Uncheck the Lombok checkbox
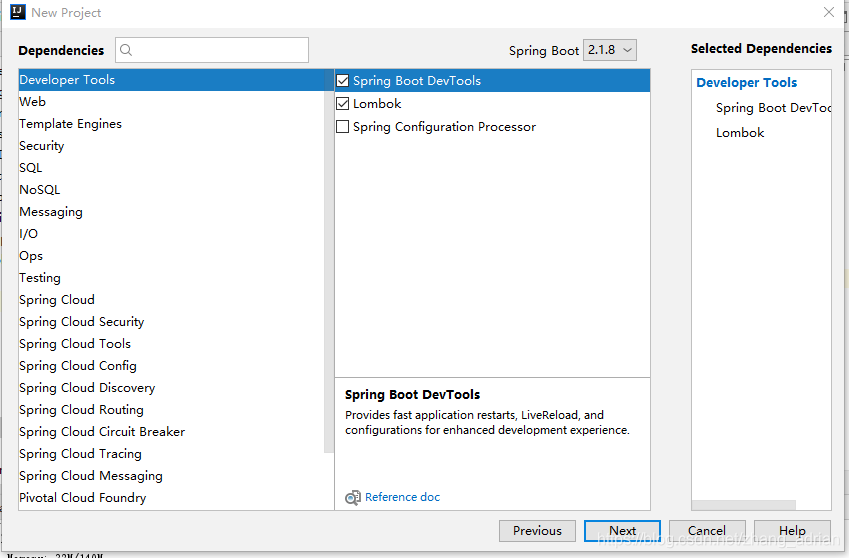849x558 pixels. pos(343,103)
